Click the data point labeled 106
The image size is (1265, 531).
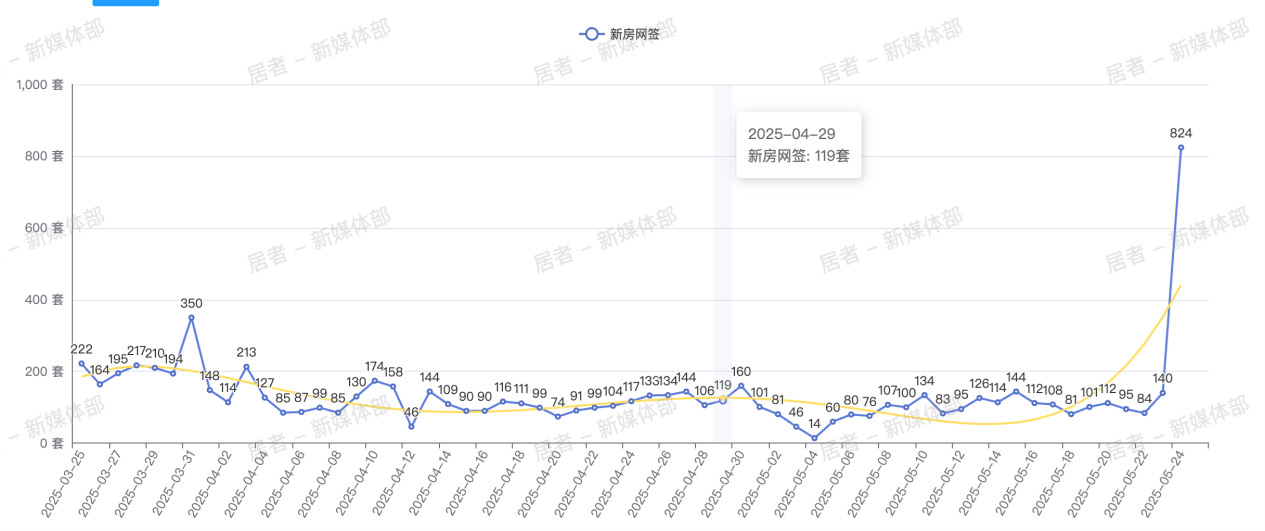pyautogui.click(x=704, y=405)
